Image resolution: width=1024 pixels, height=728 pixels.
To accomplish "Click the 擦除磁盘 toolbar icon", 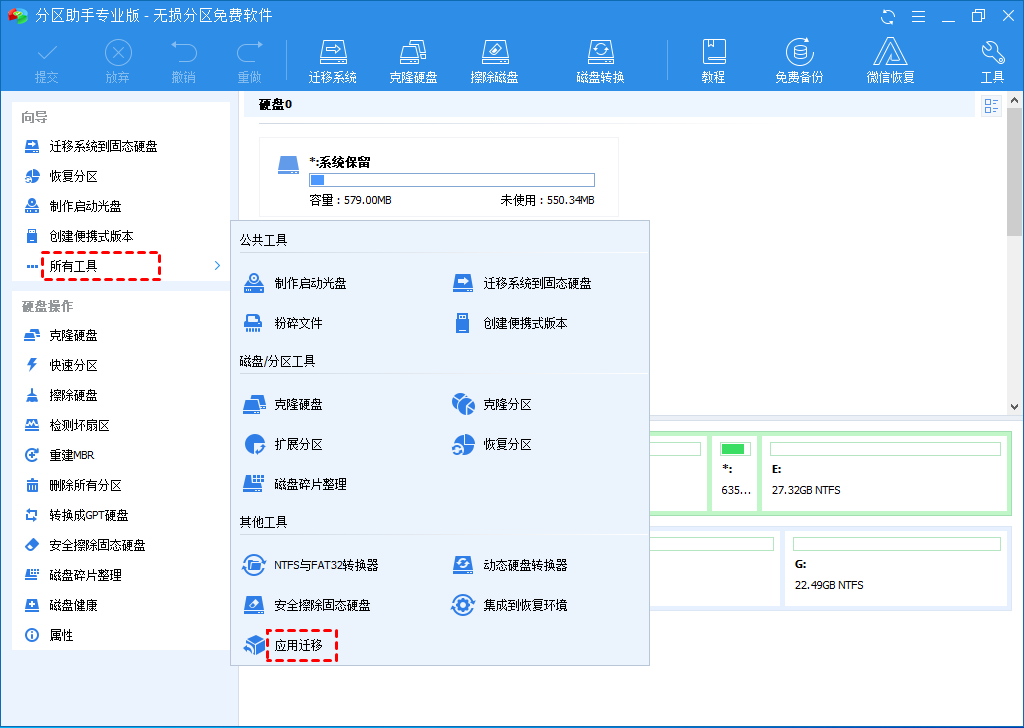I will point(494,58).
